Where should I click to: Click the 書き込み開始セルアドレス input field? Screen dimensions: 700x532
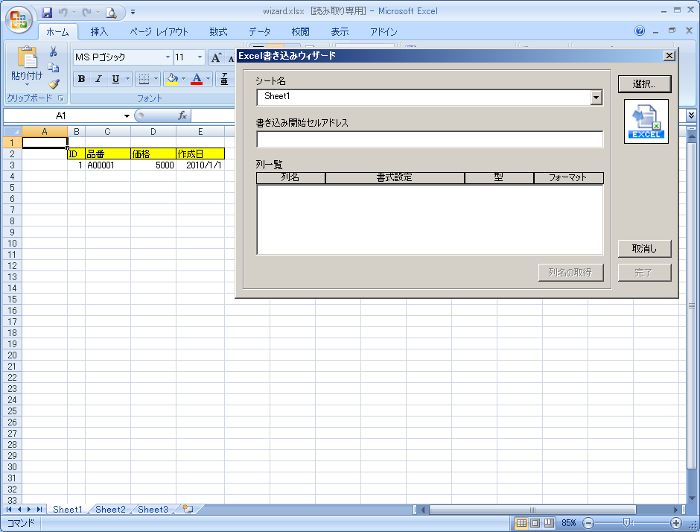pyautogui.click(x=429, y=139)
